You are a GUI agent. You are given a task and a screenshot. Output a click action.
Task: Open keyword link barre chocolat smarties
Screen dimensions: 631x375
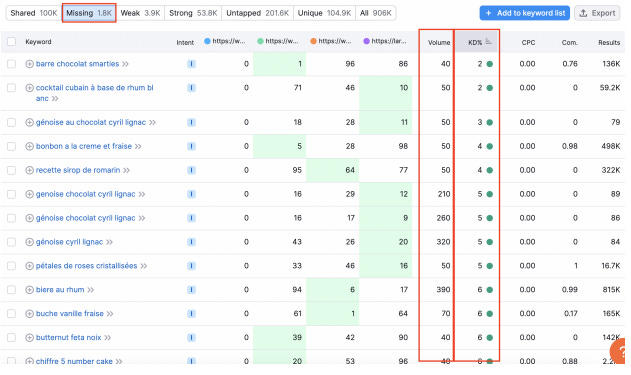click(x=77, y=64)
